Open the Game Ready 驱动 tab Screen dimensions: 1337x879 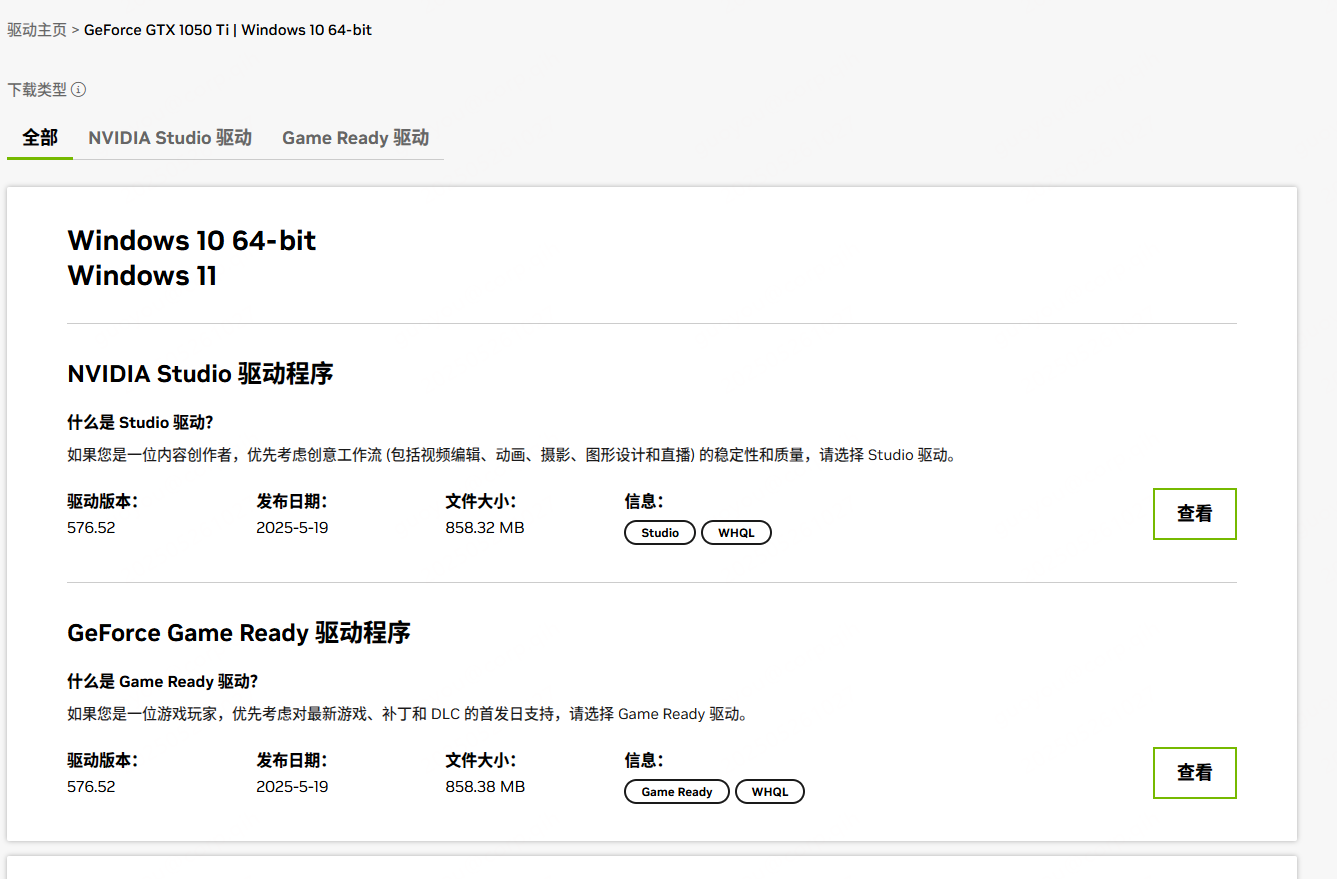pos(355,138)
